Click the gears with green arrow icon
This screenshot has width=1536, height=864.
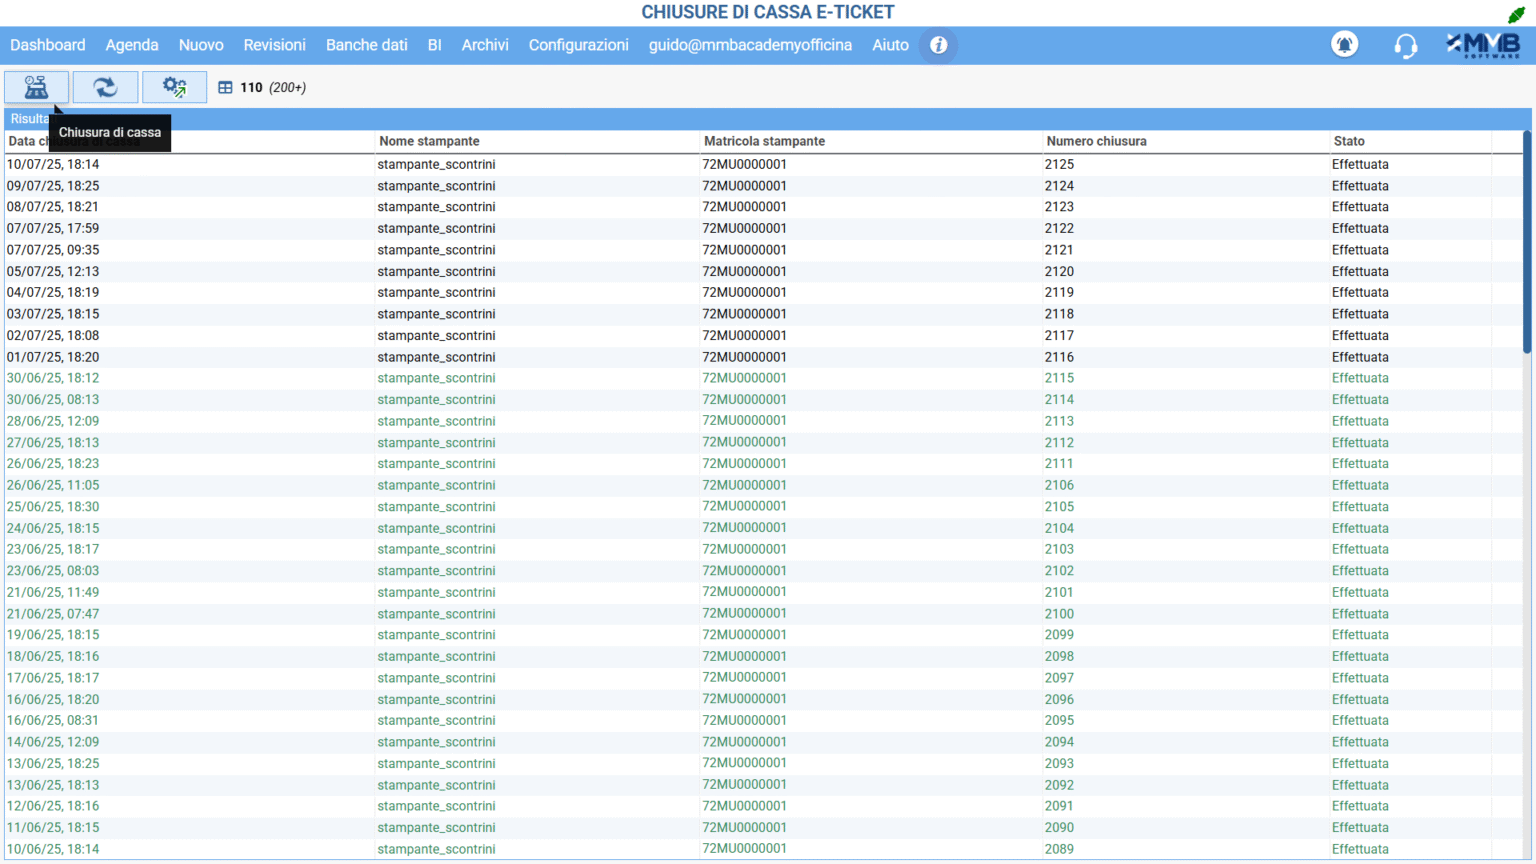click(174, 87)
